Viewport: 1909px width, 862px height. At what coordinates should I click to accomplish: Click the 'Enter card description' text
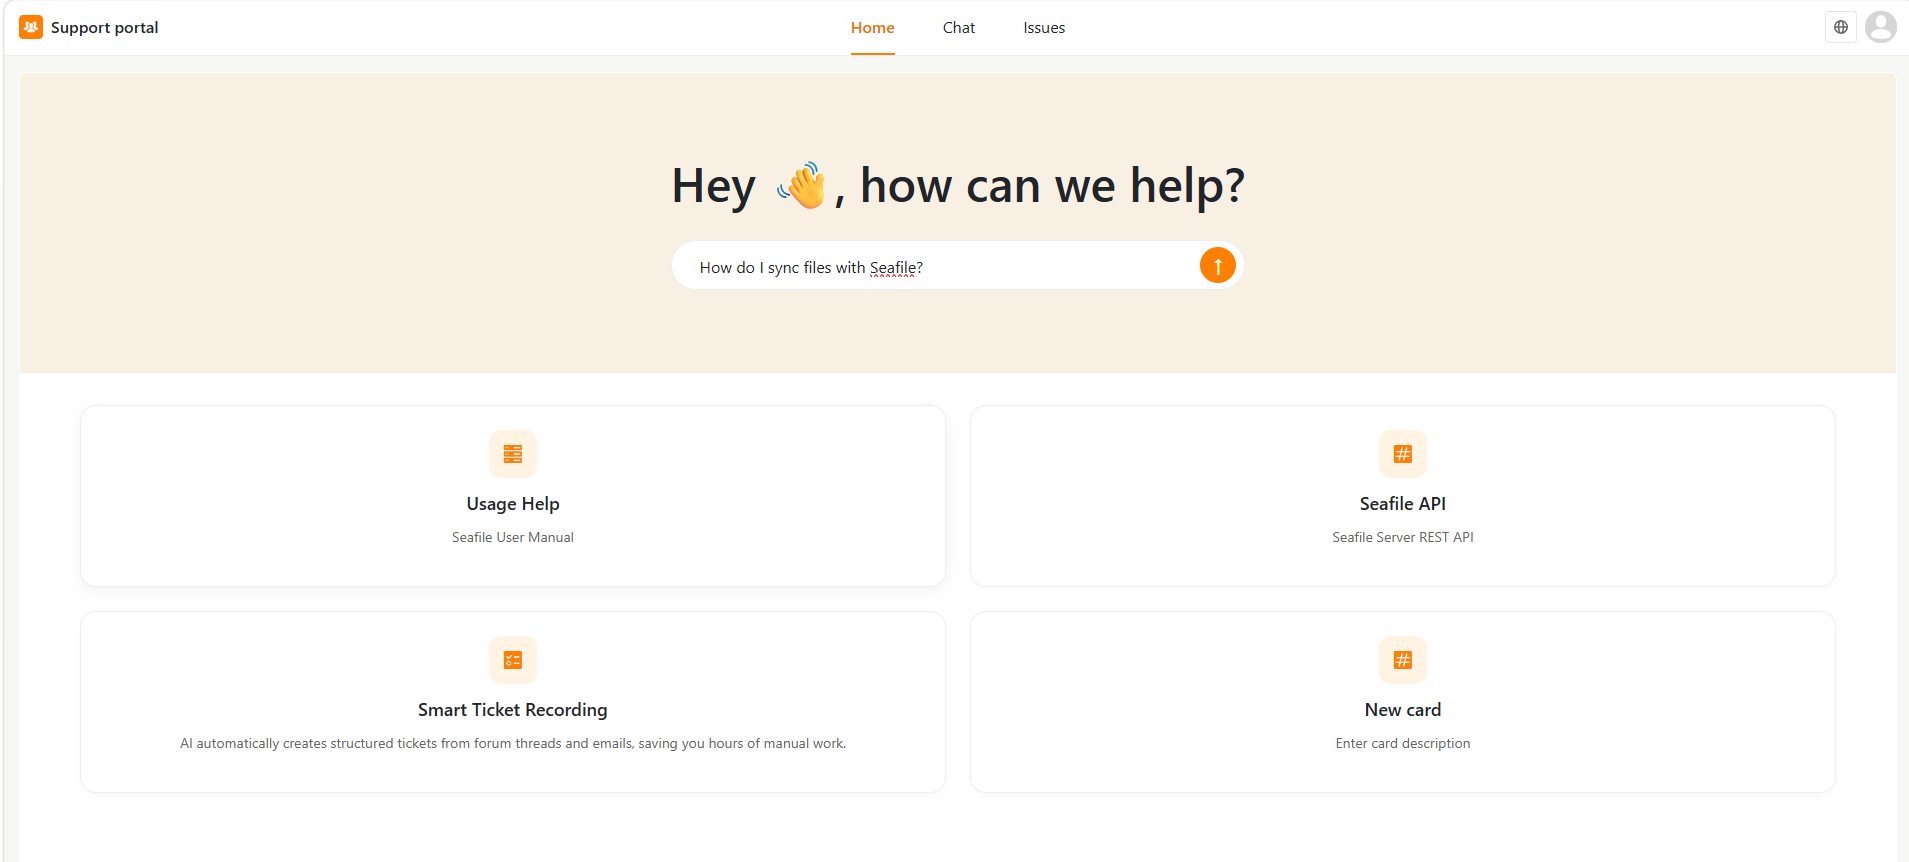pos(1403,744)
